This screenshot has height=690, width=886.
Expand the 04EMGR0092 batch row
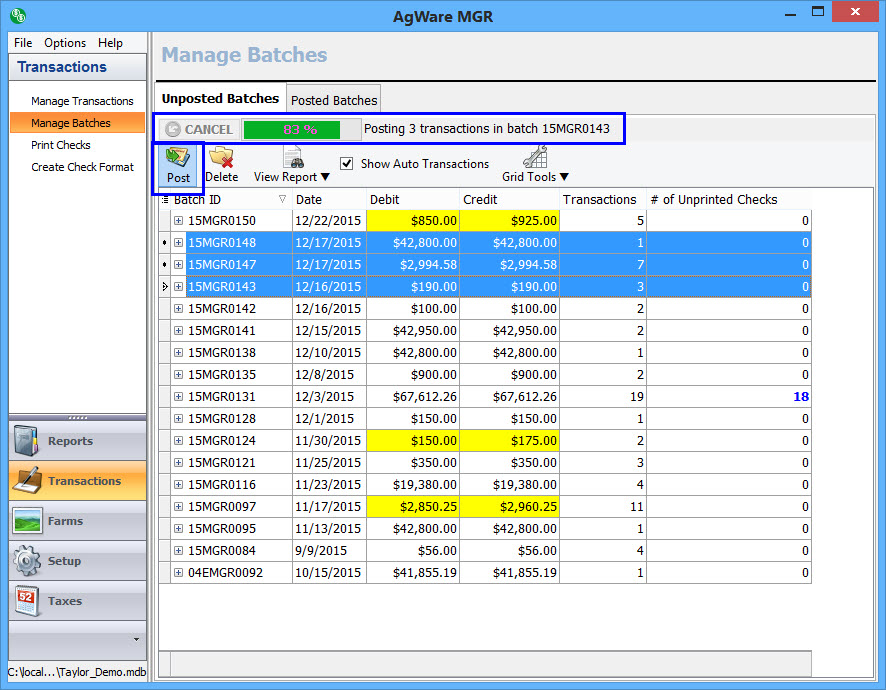[179, 573]
